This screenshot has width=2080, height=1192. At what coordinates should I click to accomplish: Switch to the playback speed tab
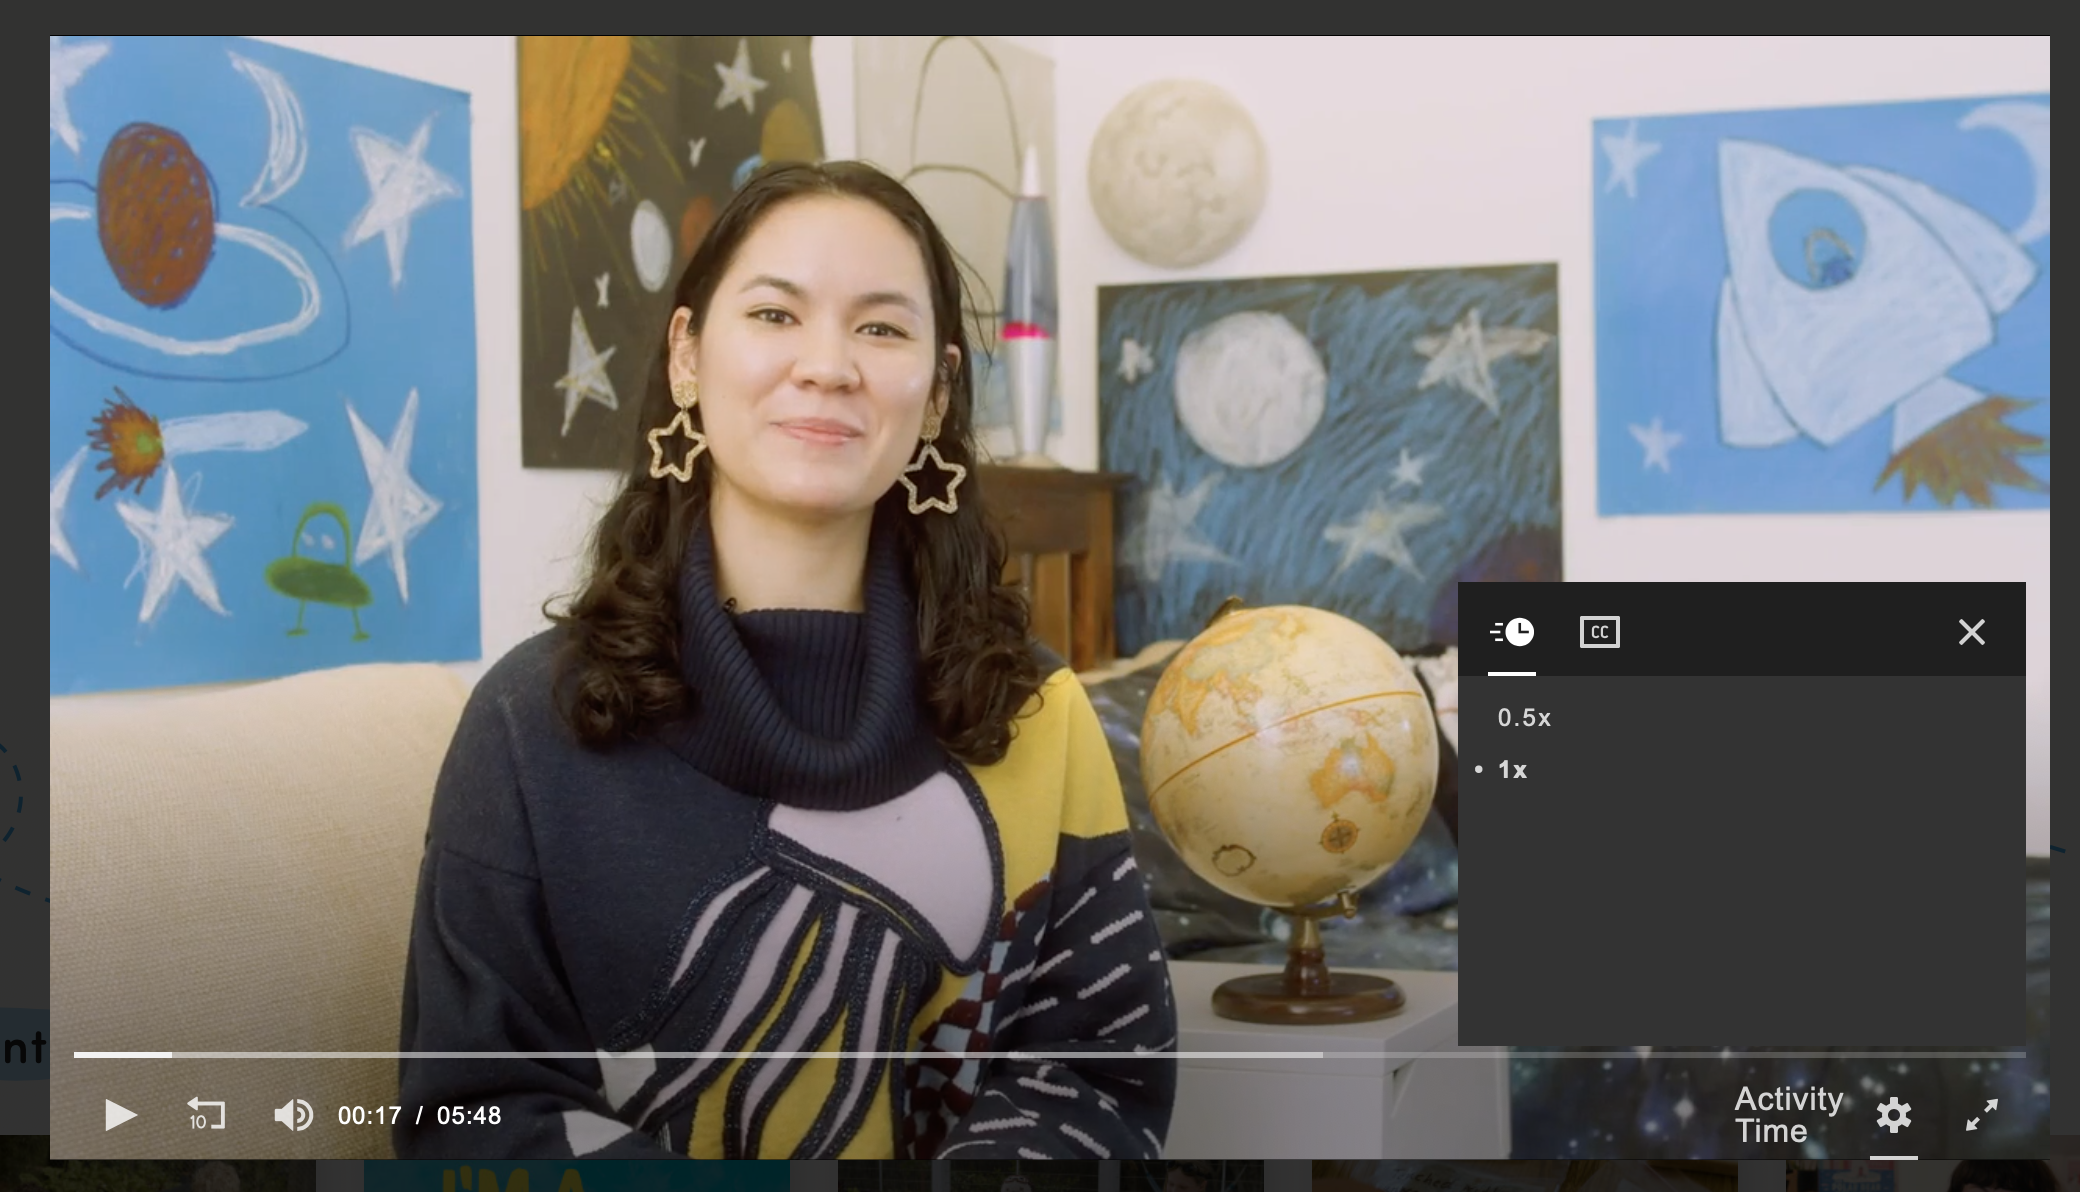tap(1512, 632)
